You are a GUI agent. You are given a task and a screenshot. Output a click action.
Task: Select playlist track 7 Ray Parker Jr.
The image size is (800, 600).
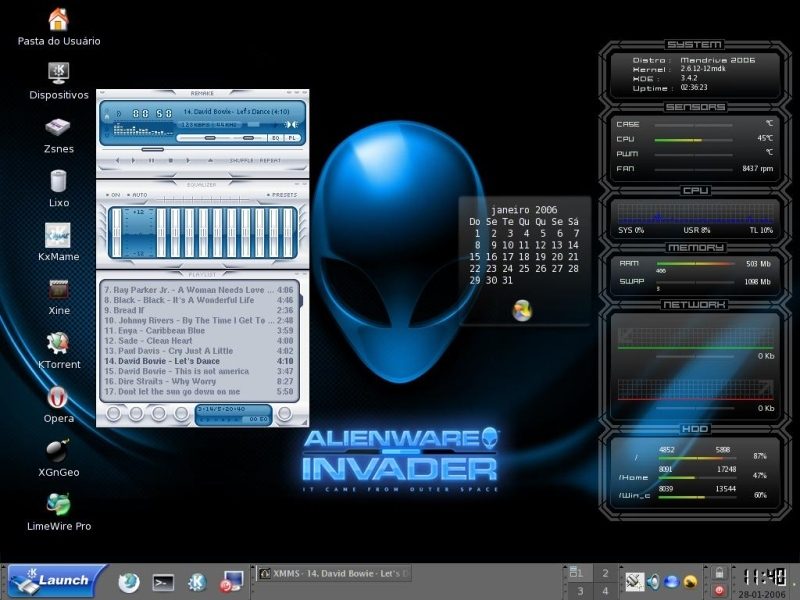198,290
